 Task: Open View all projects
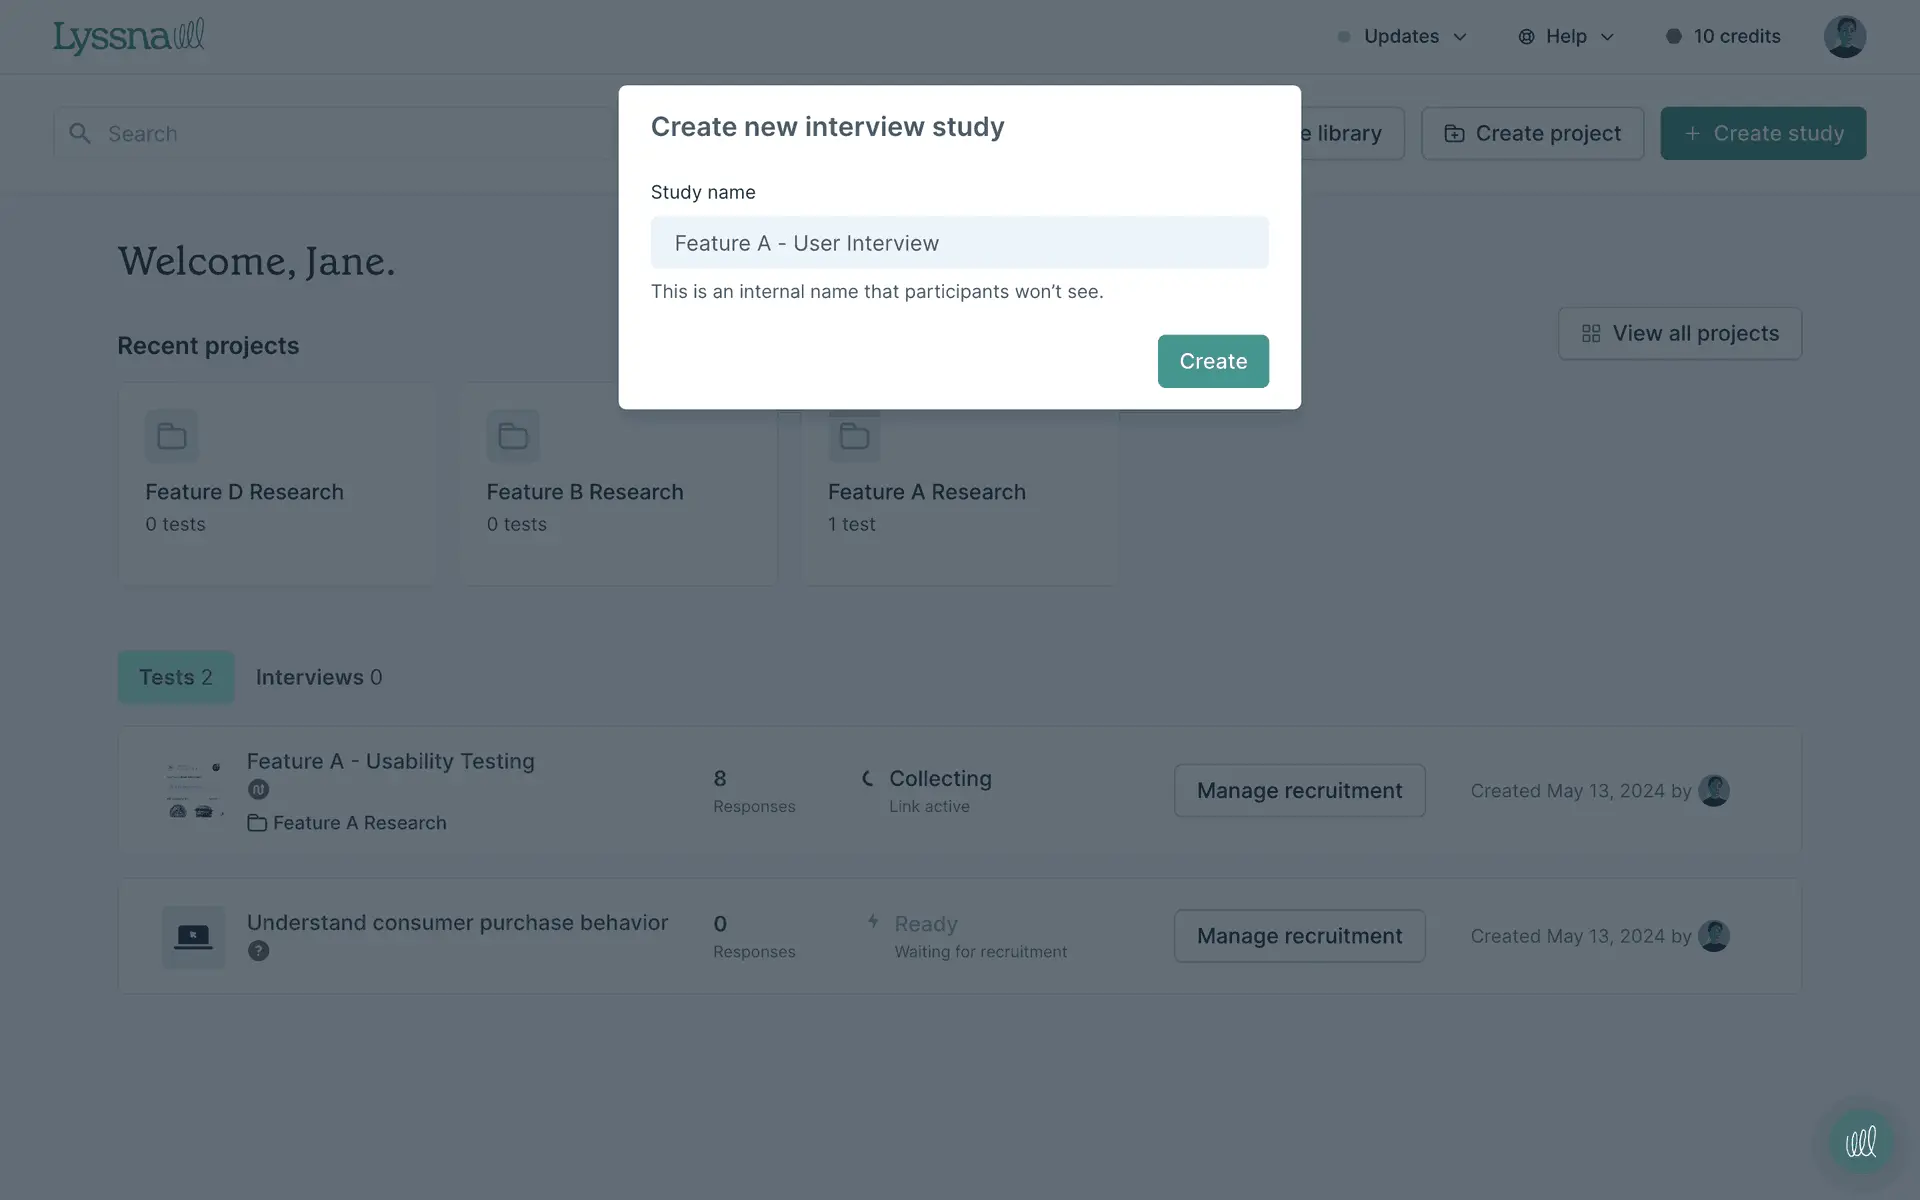point(1679,334)
